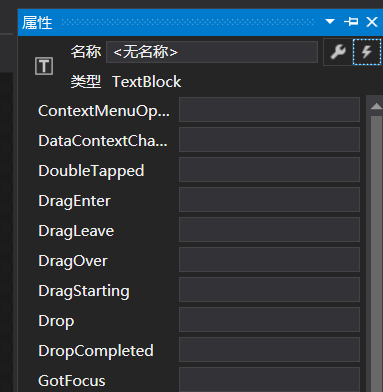Viewport: 383px width, 392px height.
Task: Click the GotFocus event input box
Action: tap(269, 380)
